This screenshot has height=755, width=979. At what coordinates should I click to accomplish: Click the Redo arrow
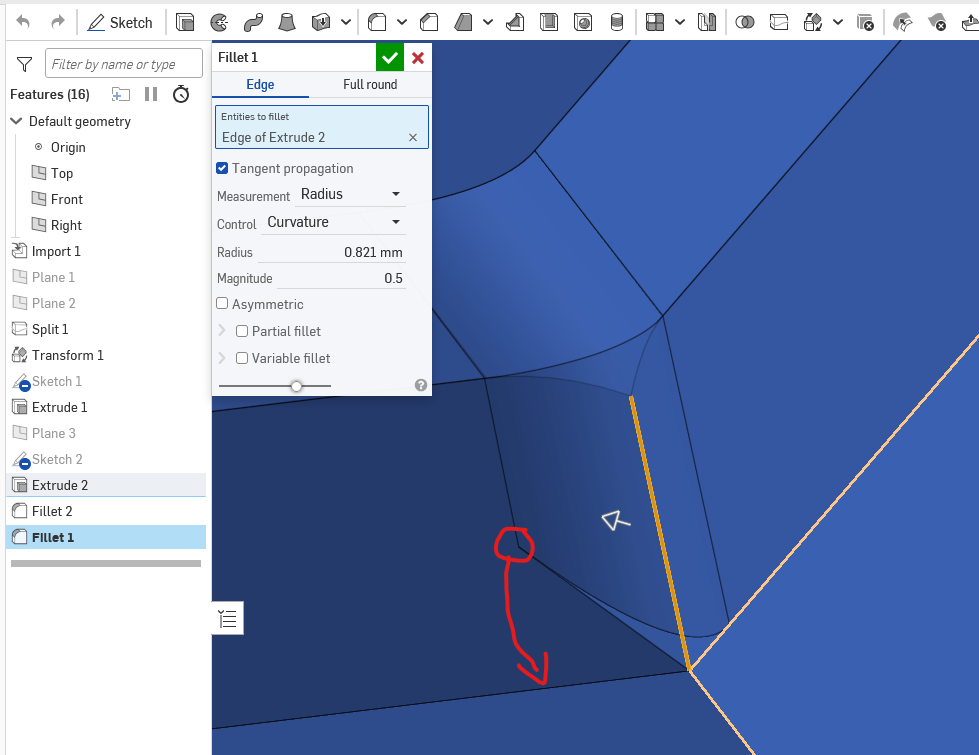click(x=57, y=22)
